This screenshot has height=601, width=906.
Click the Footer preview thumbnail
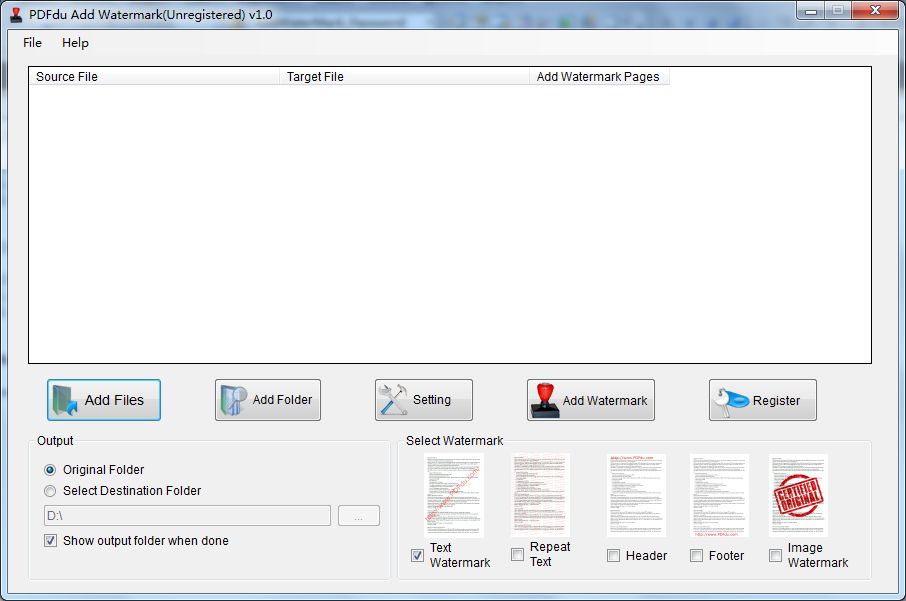tap(719, 495)
